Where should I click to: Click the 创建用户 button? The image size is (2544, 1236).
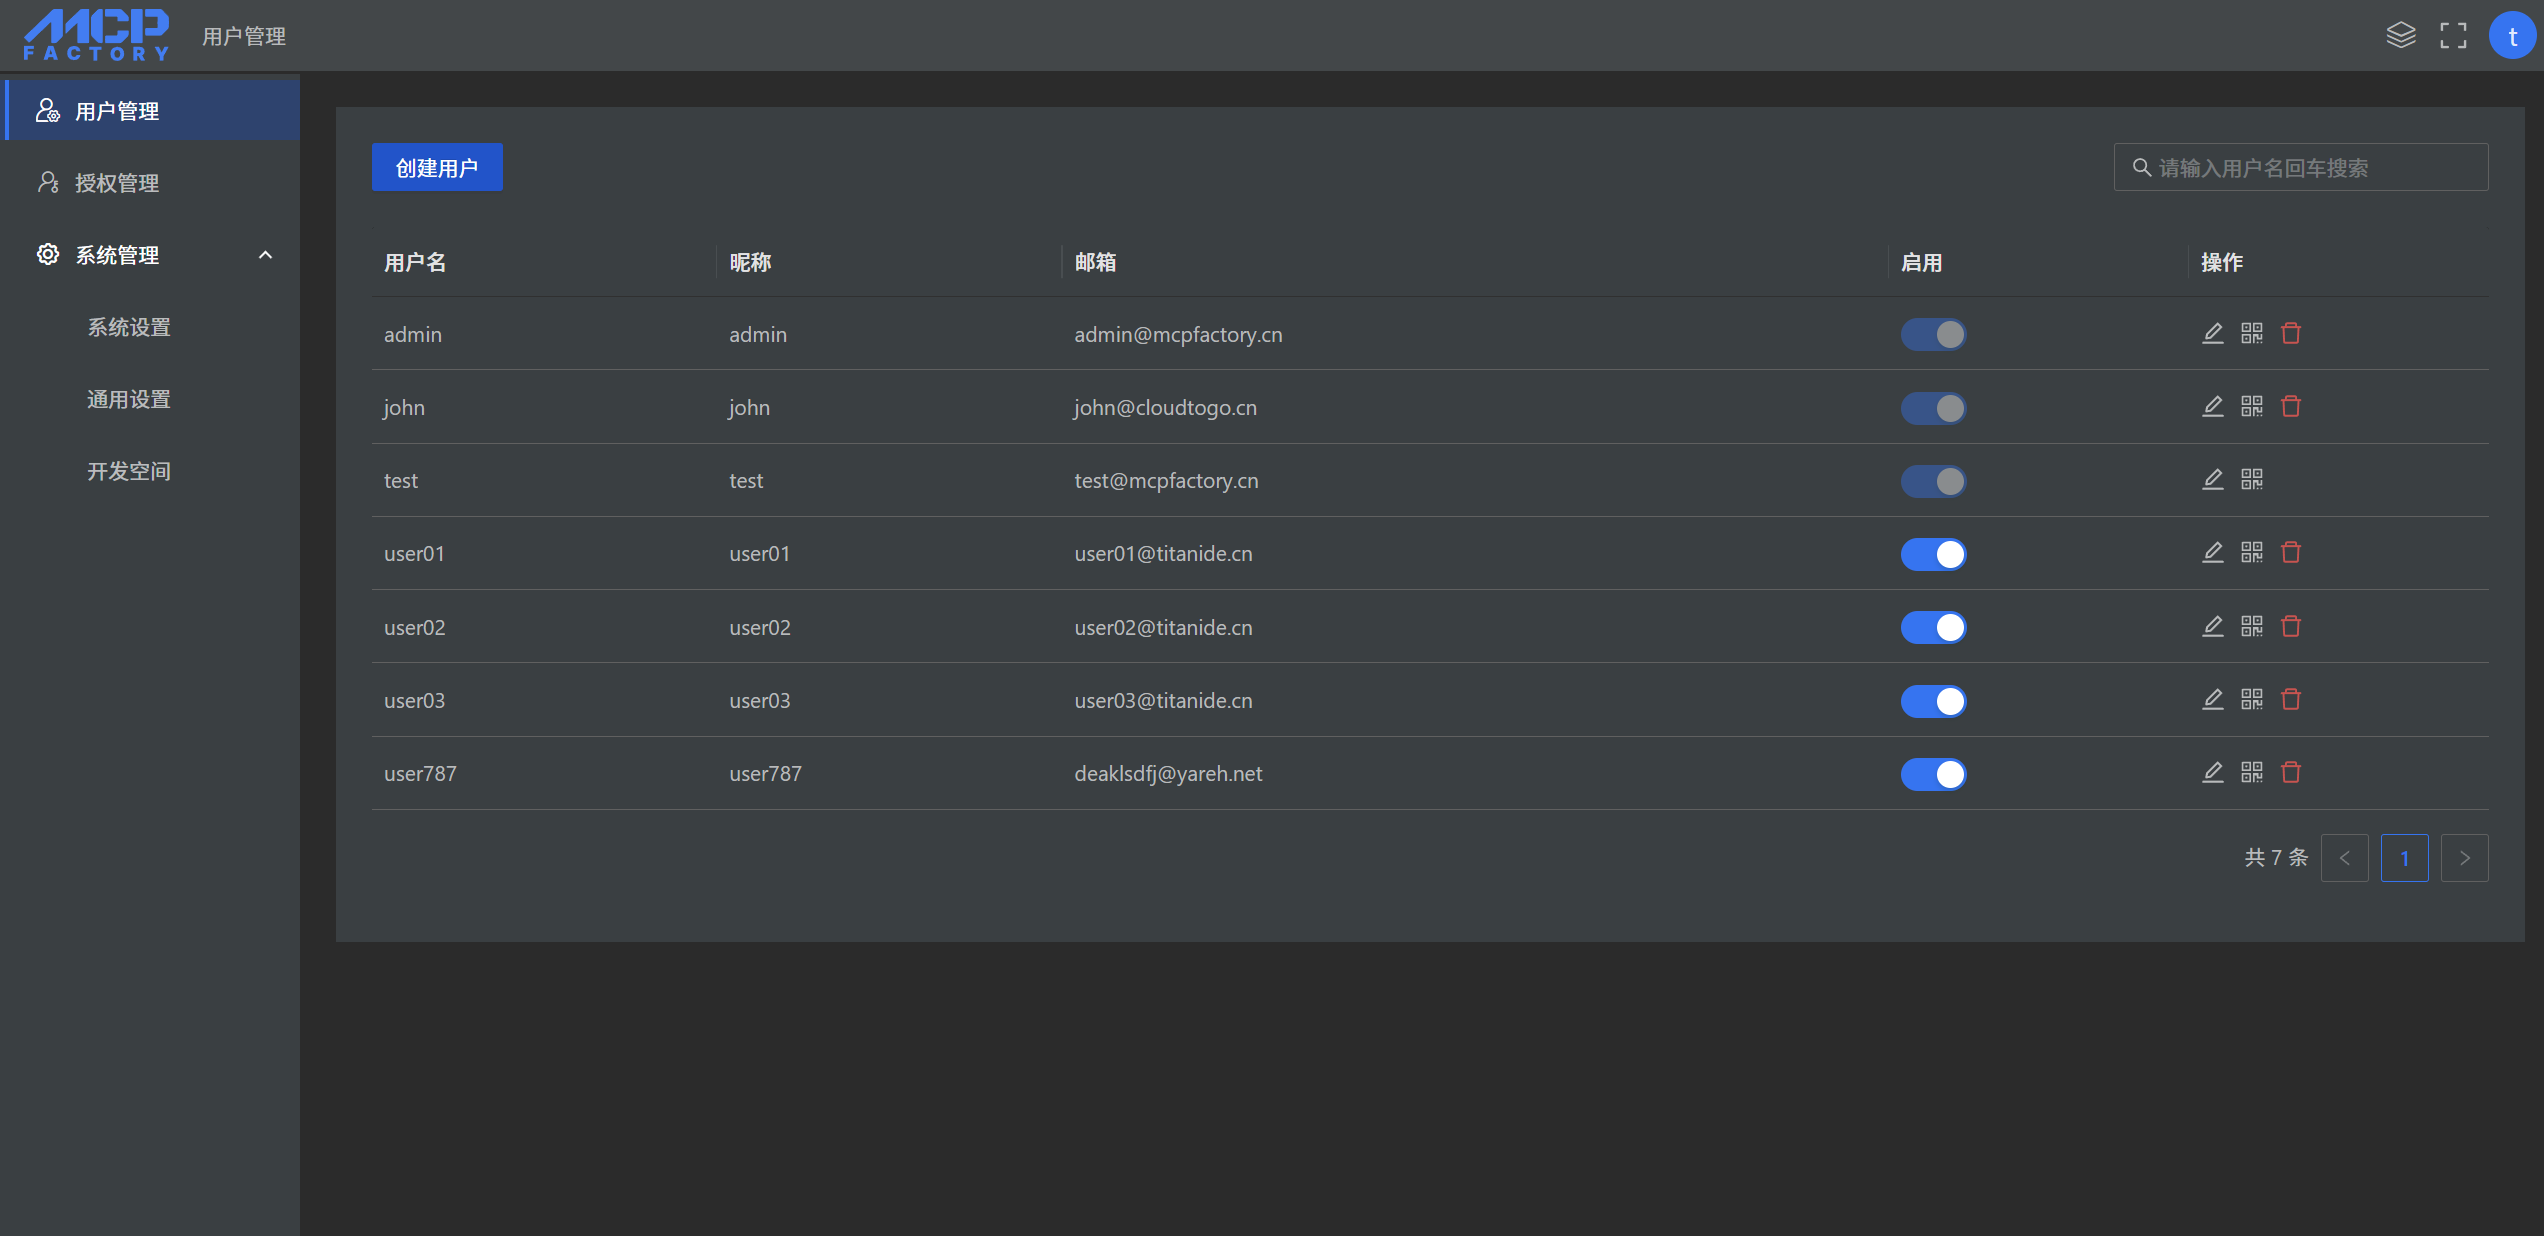[x=437, y=167]
